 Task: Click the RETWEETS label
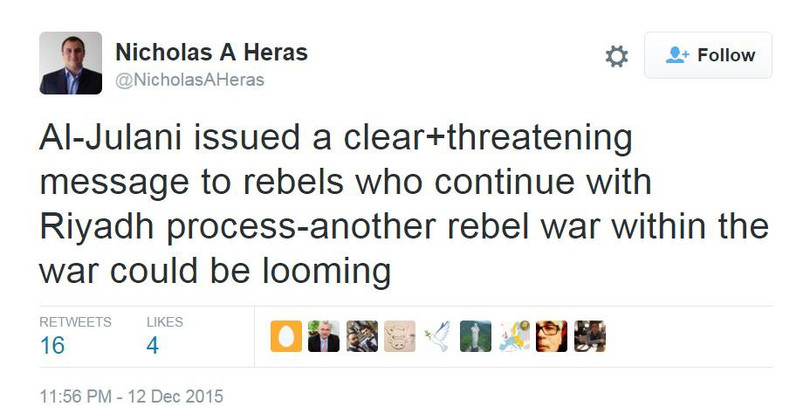75,322
